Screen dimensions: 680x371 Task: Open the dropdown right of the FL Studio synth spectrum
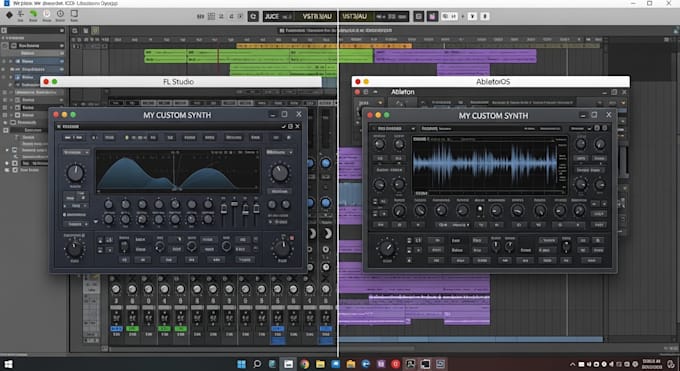point(280,152)
